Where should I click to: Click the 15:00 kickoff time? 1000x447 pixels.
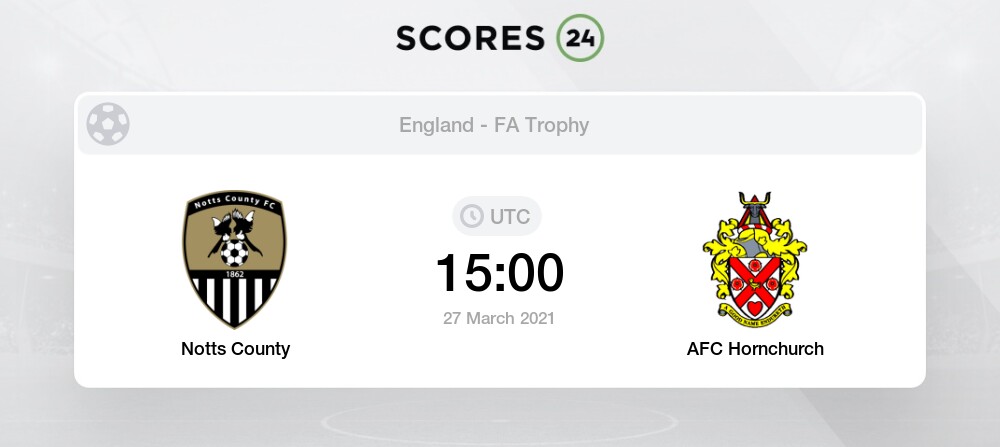[x=499, y=273]
